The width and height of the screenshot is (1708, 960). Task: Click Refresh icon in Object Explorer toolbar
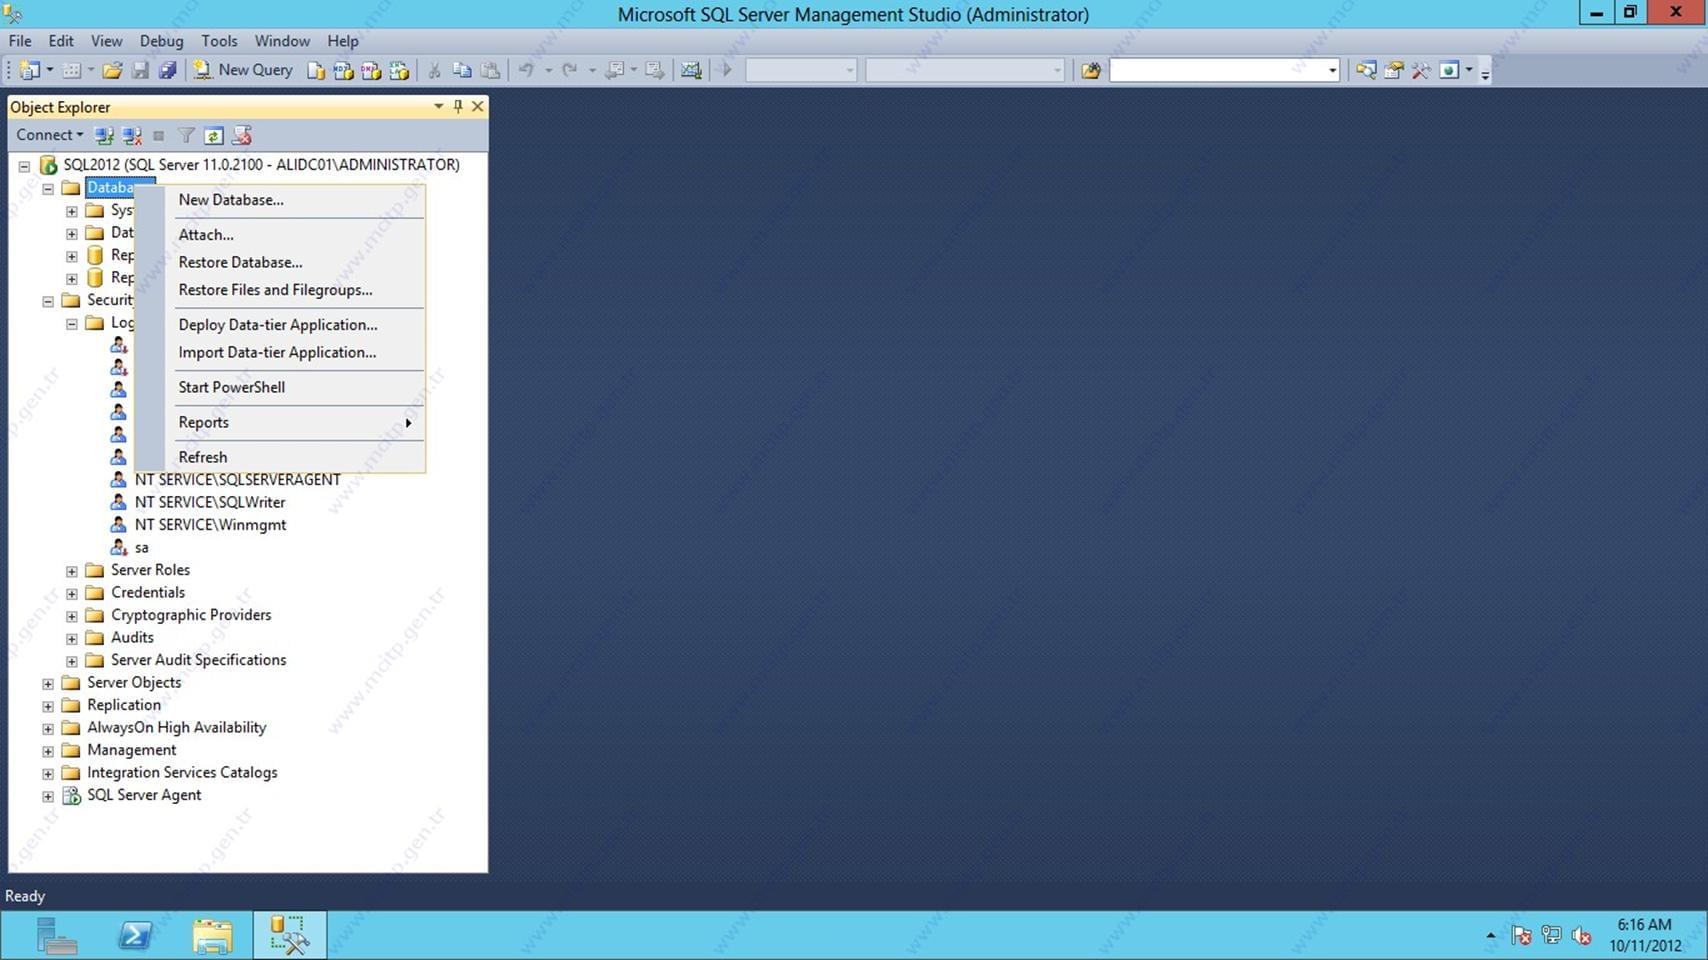tap(213, 135)
